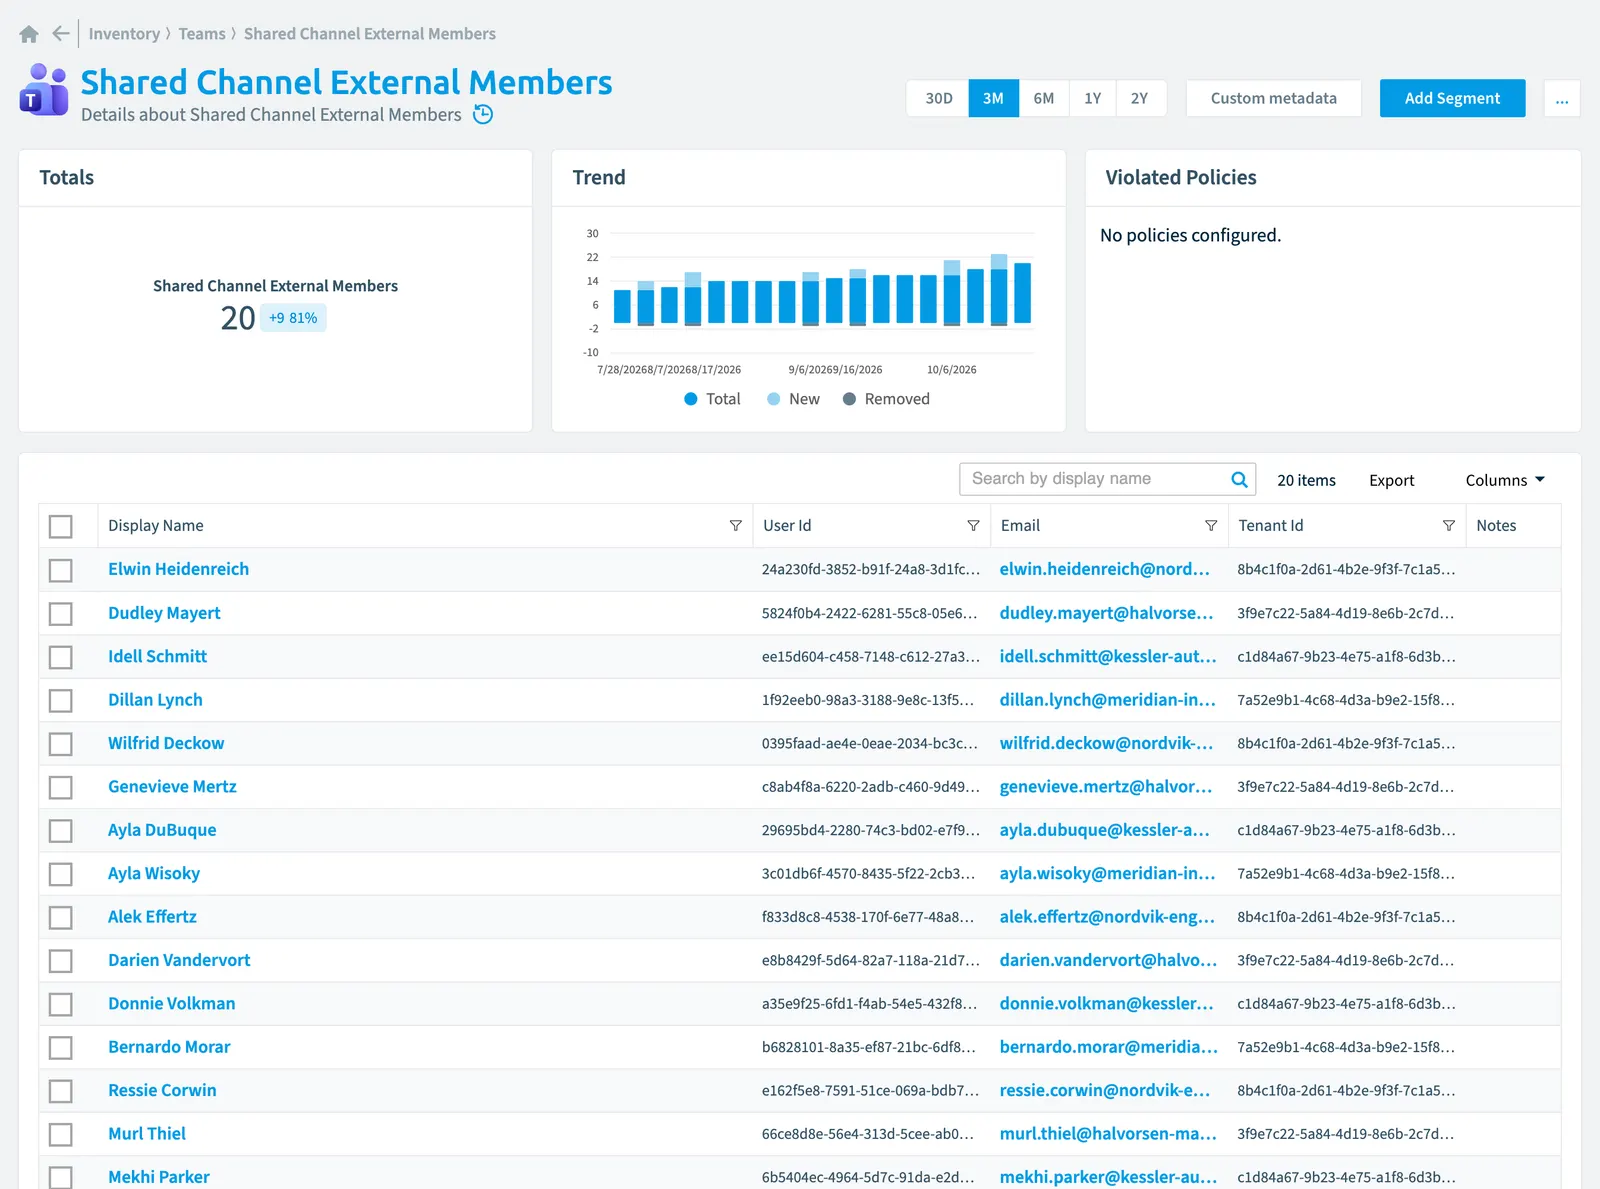Viewport: 1600px width, 1189px height.
Task: Click the back arrow icon
Action: point(61,34)
